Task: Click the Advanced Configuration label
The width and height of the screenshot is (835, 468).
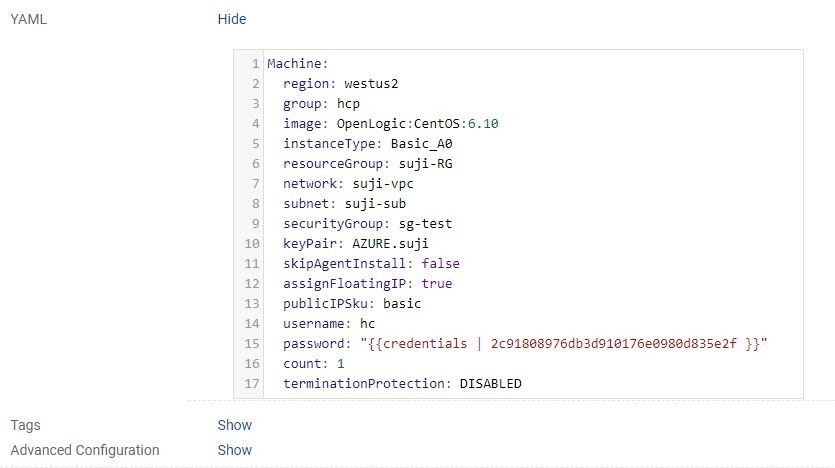Action: 84,450
